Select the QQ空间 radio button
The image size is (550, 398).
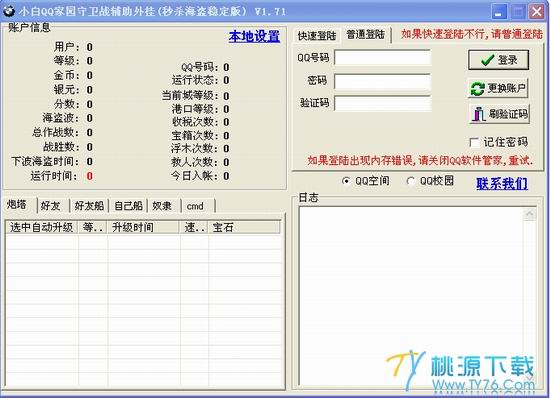(346, 181)
